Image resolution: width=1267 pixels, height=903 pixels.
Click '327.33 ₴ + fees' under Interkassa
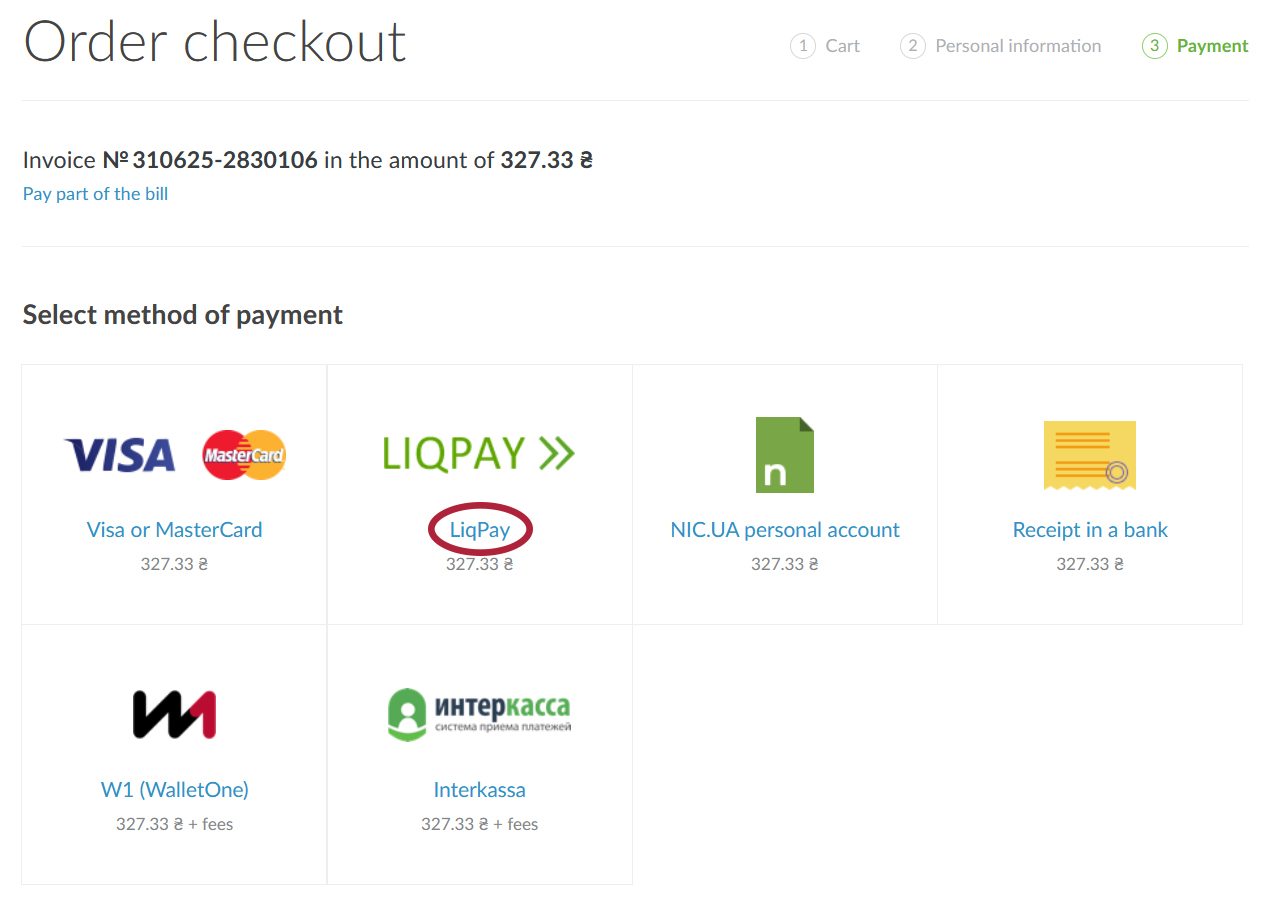pyautogui.click(x=480, y=824)
